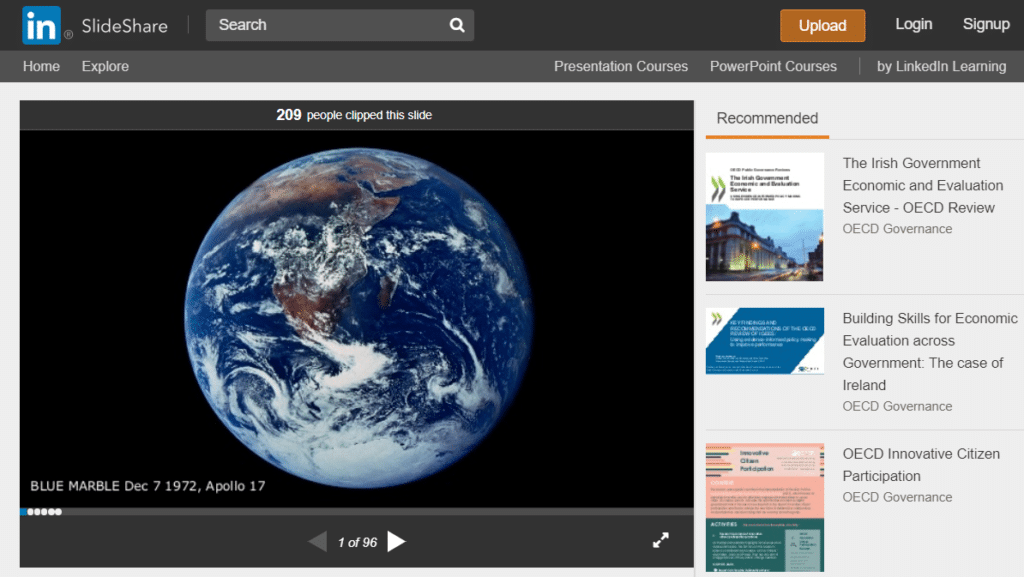This screenshot has width=1024, height=577.
Task: Open the Signup link
Action: click(x=985, y=24)
